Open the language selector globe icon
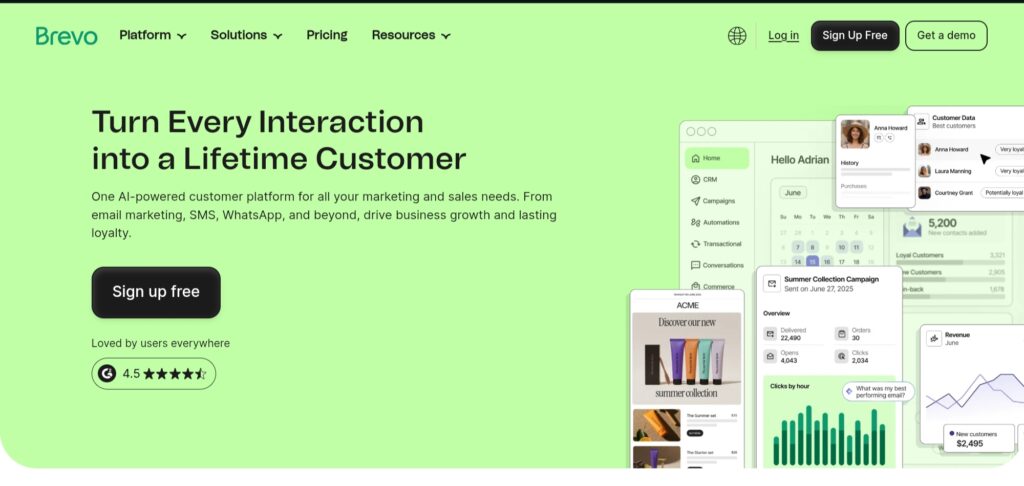This screenshot has height=486, width=1024. tap(737, 36)
